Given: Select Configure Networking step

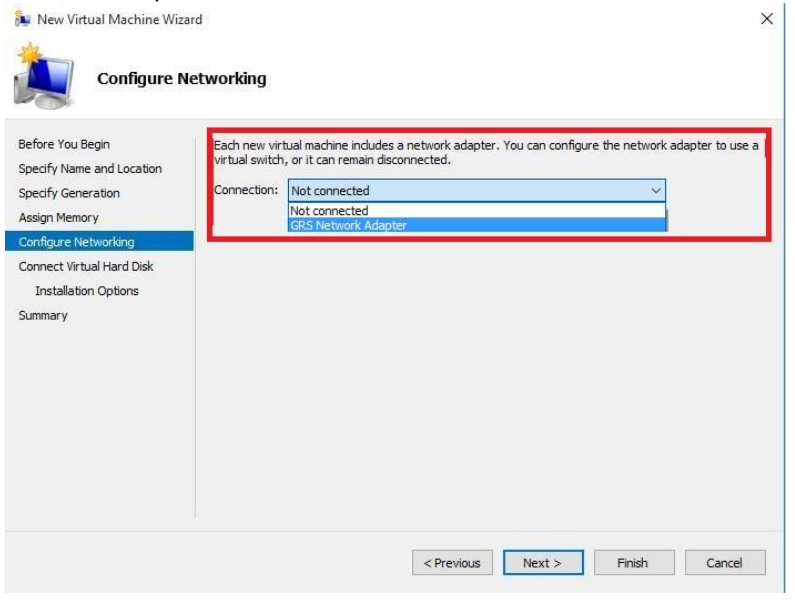Looking at the screenshot, I should pos(99,241).
